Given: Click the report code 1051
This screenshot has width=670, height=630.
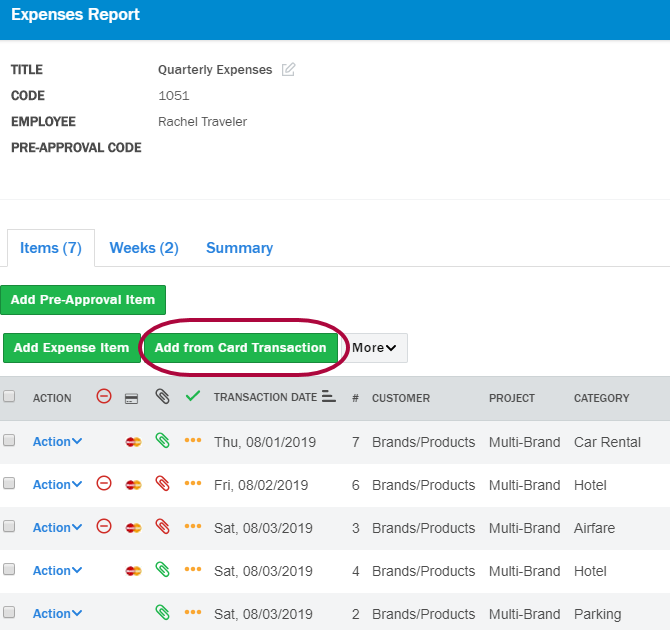Looking at the screenshot, I should click(x=173, y=96).
